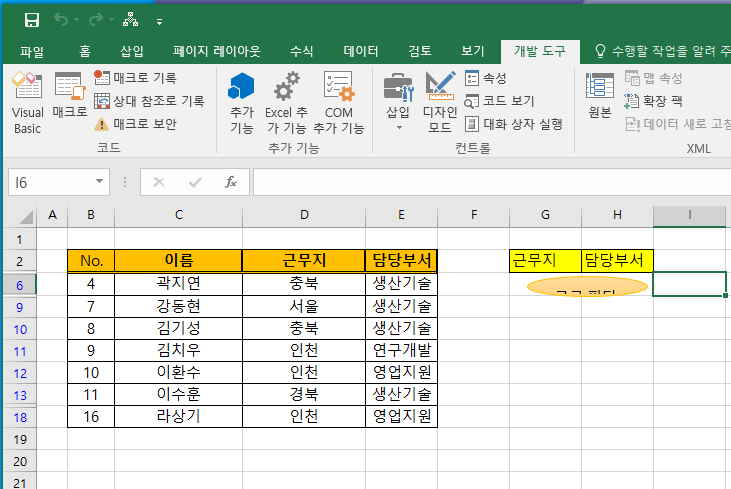Click the yellow 근무지 cell in column G
This screenshot has height=489, width=731.
(545, 261)
